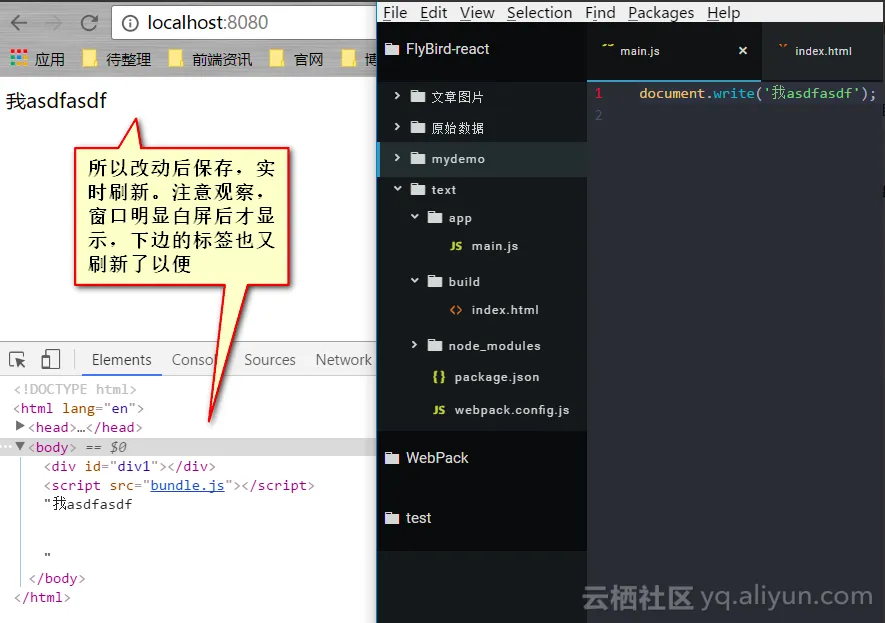Screen dimensions: 885x623
Task: Click the node_modules folder icon
Action: 435,345
